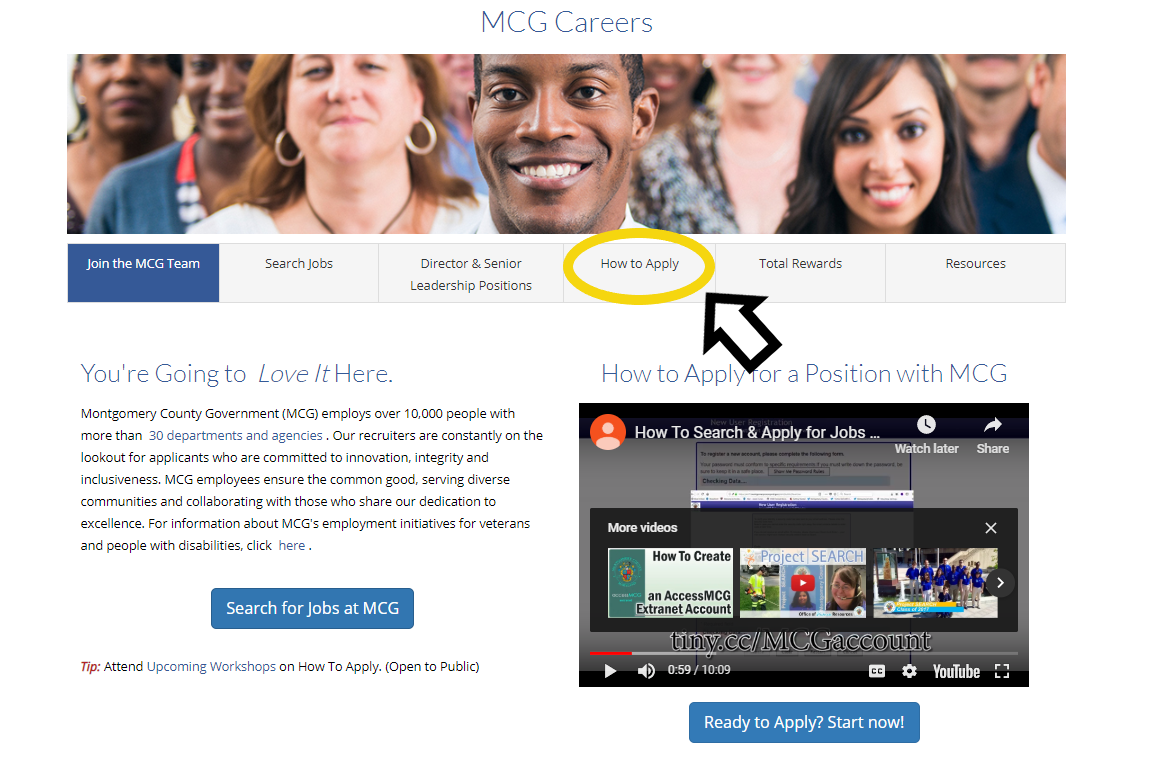Screen dimensions: 1153x760
Task: Toggle closed captions on video
Action: (x=877, y=671)
